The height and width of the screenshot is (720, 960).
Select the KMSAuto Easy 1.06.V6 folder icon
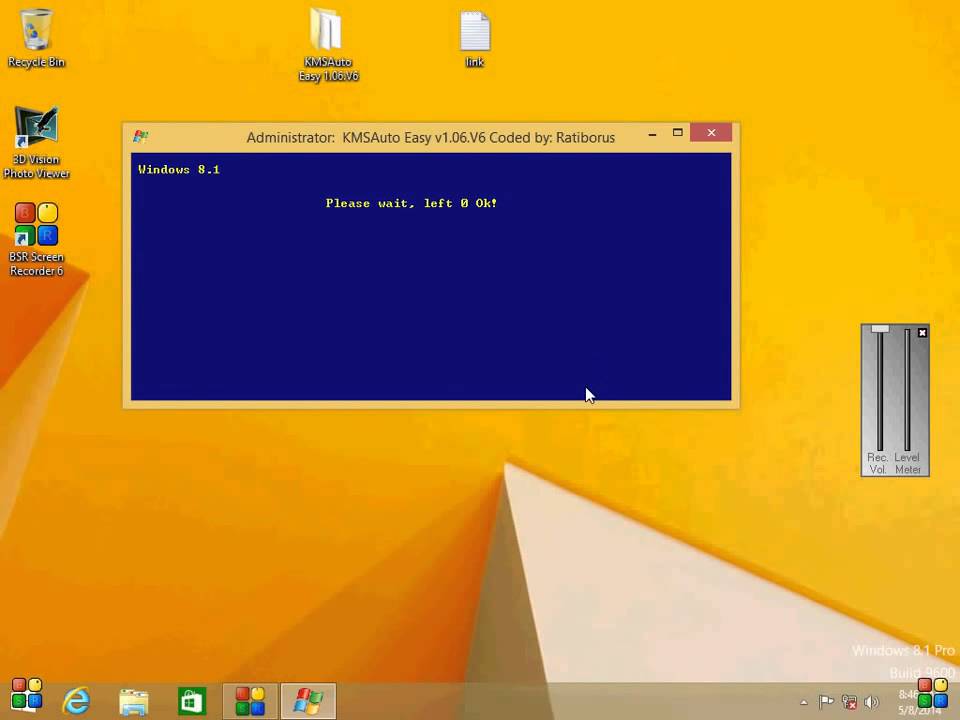(x=328, y=44)
